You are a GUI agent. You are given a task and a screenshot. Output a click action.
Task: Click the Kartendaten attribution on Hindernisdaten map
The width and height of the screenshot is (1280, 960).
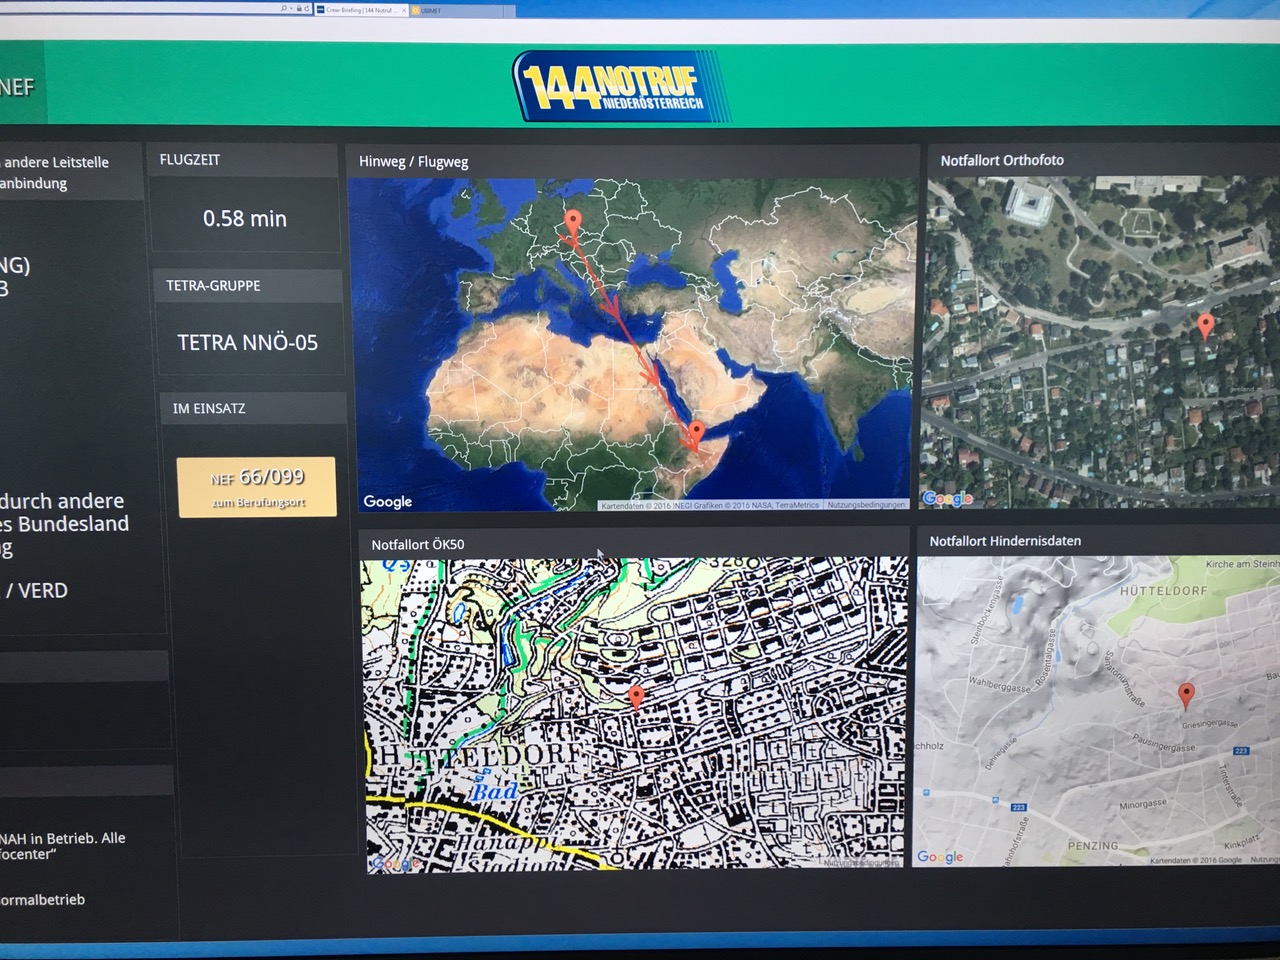pyautogui.click(x=1196, y=860)
